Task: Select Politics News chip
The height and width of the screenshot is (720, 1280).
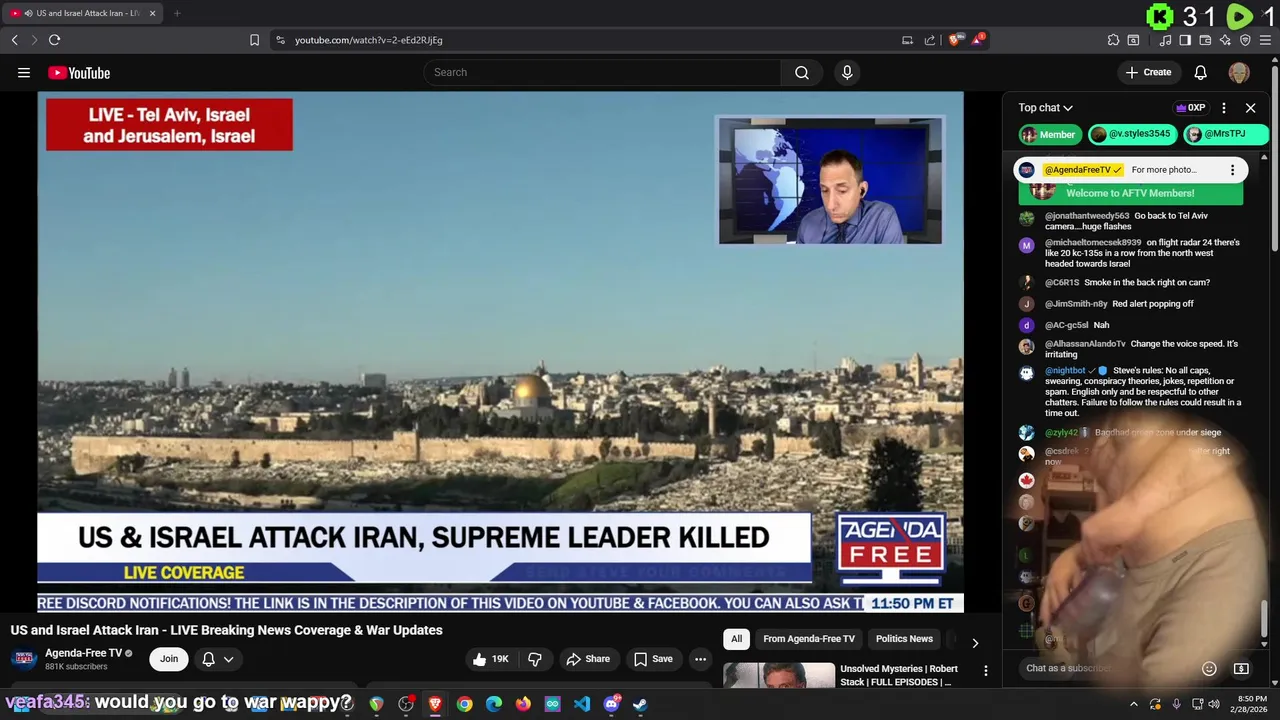Action: coord(904,639)
